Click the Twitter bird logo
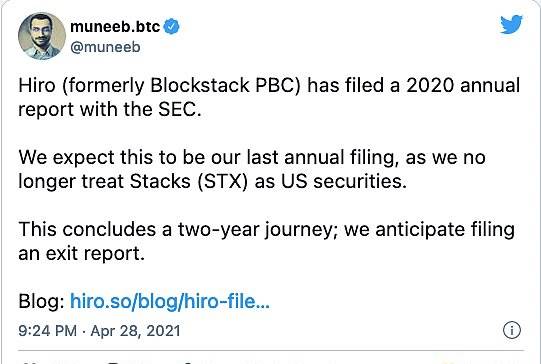This screenshot has width=541, height=364. point(511,24)
